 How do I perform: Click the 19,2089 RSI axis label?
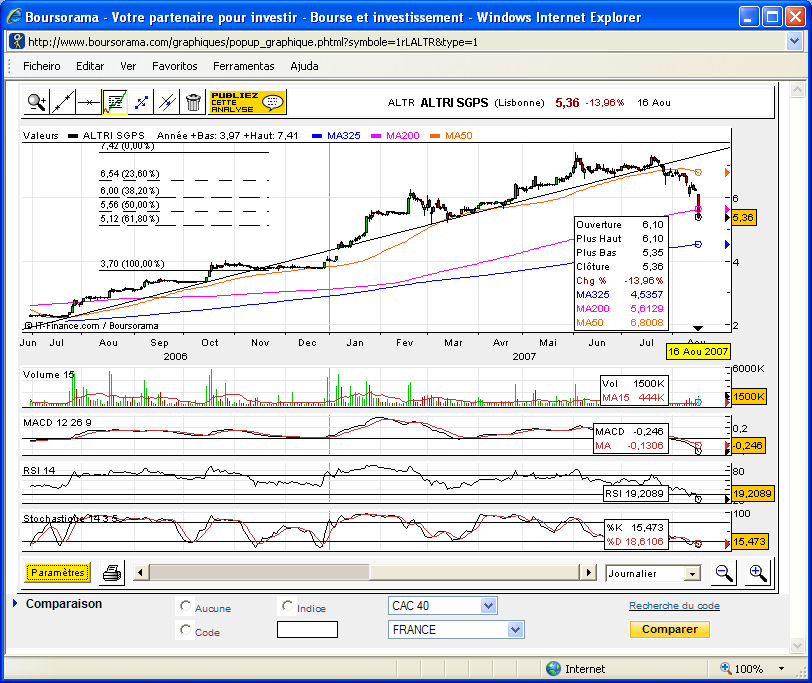(752, 493)
